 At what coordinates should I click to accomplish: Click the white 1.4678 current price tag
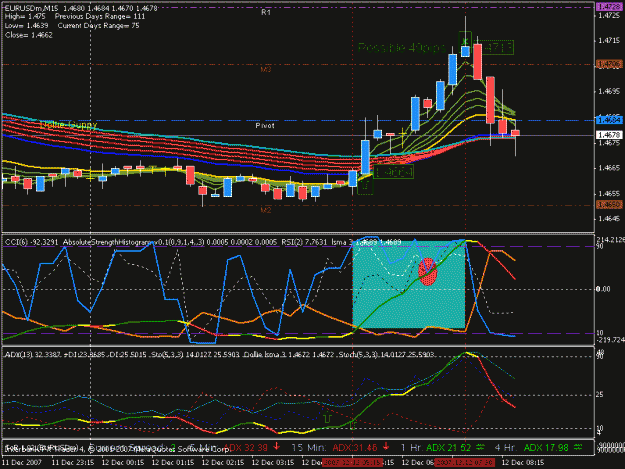tap(610, 135)
